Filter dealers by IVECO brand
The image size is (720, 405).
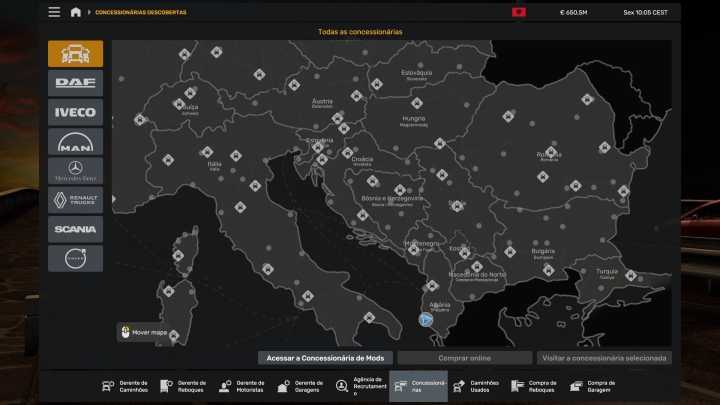[x=75, y=112]
